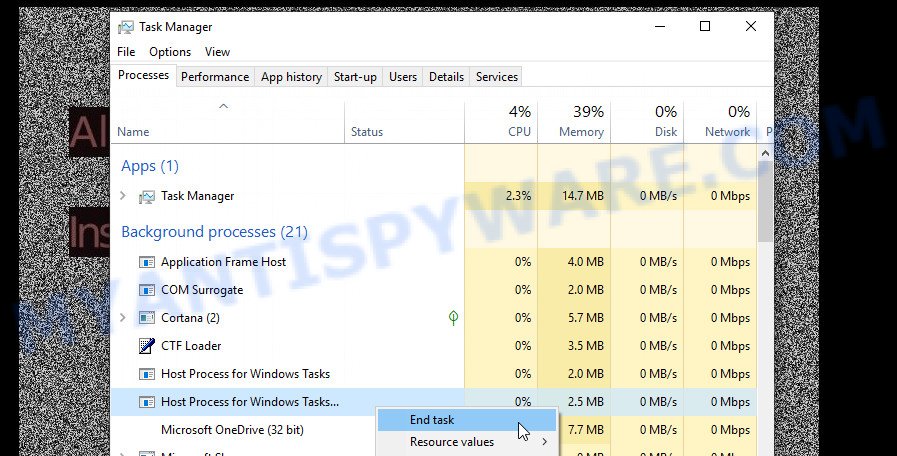Click the green leaf status icon beside Cortana
The image size is (897, 456).
coord(453,318)
